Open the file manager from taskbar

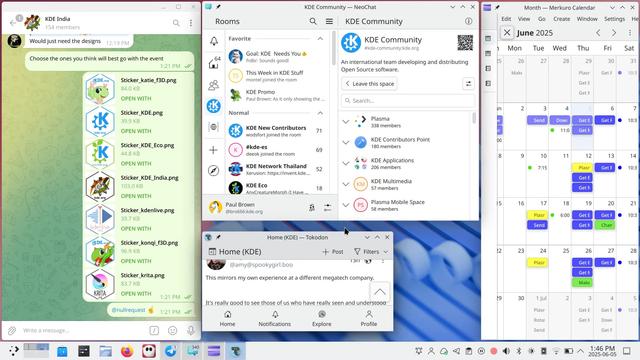point(105,351)
